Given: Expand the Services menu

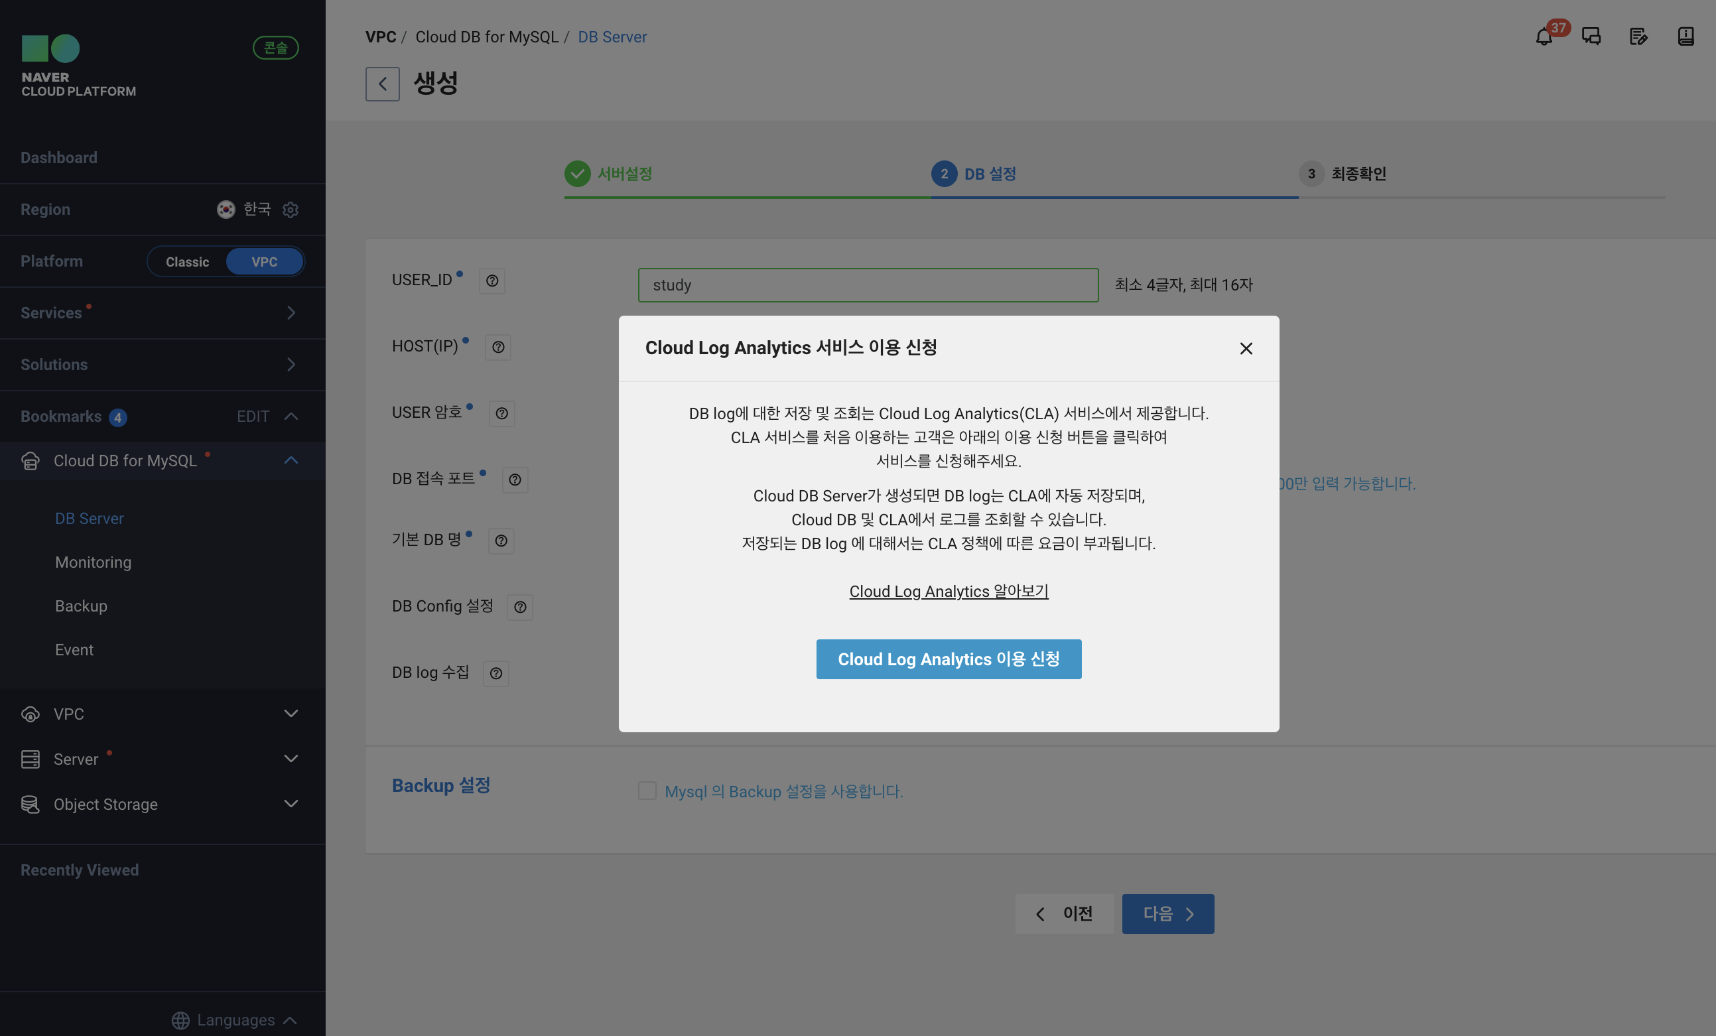Looking at the screenshot, I should pyautogui.click(x=291, y=313).
